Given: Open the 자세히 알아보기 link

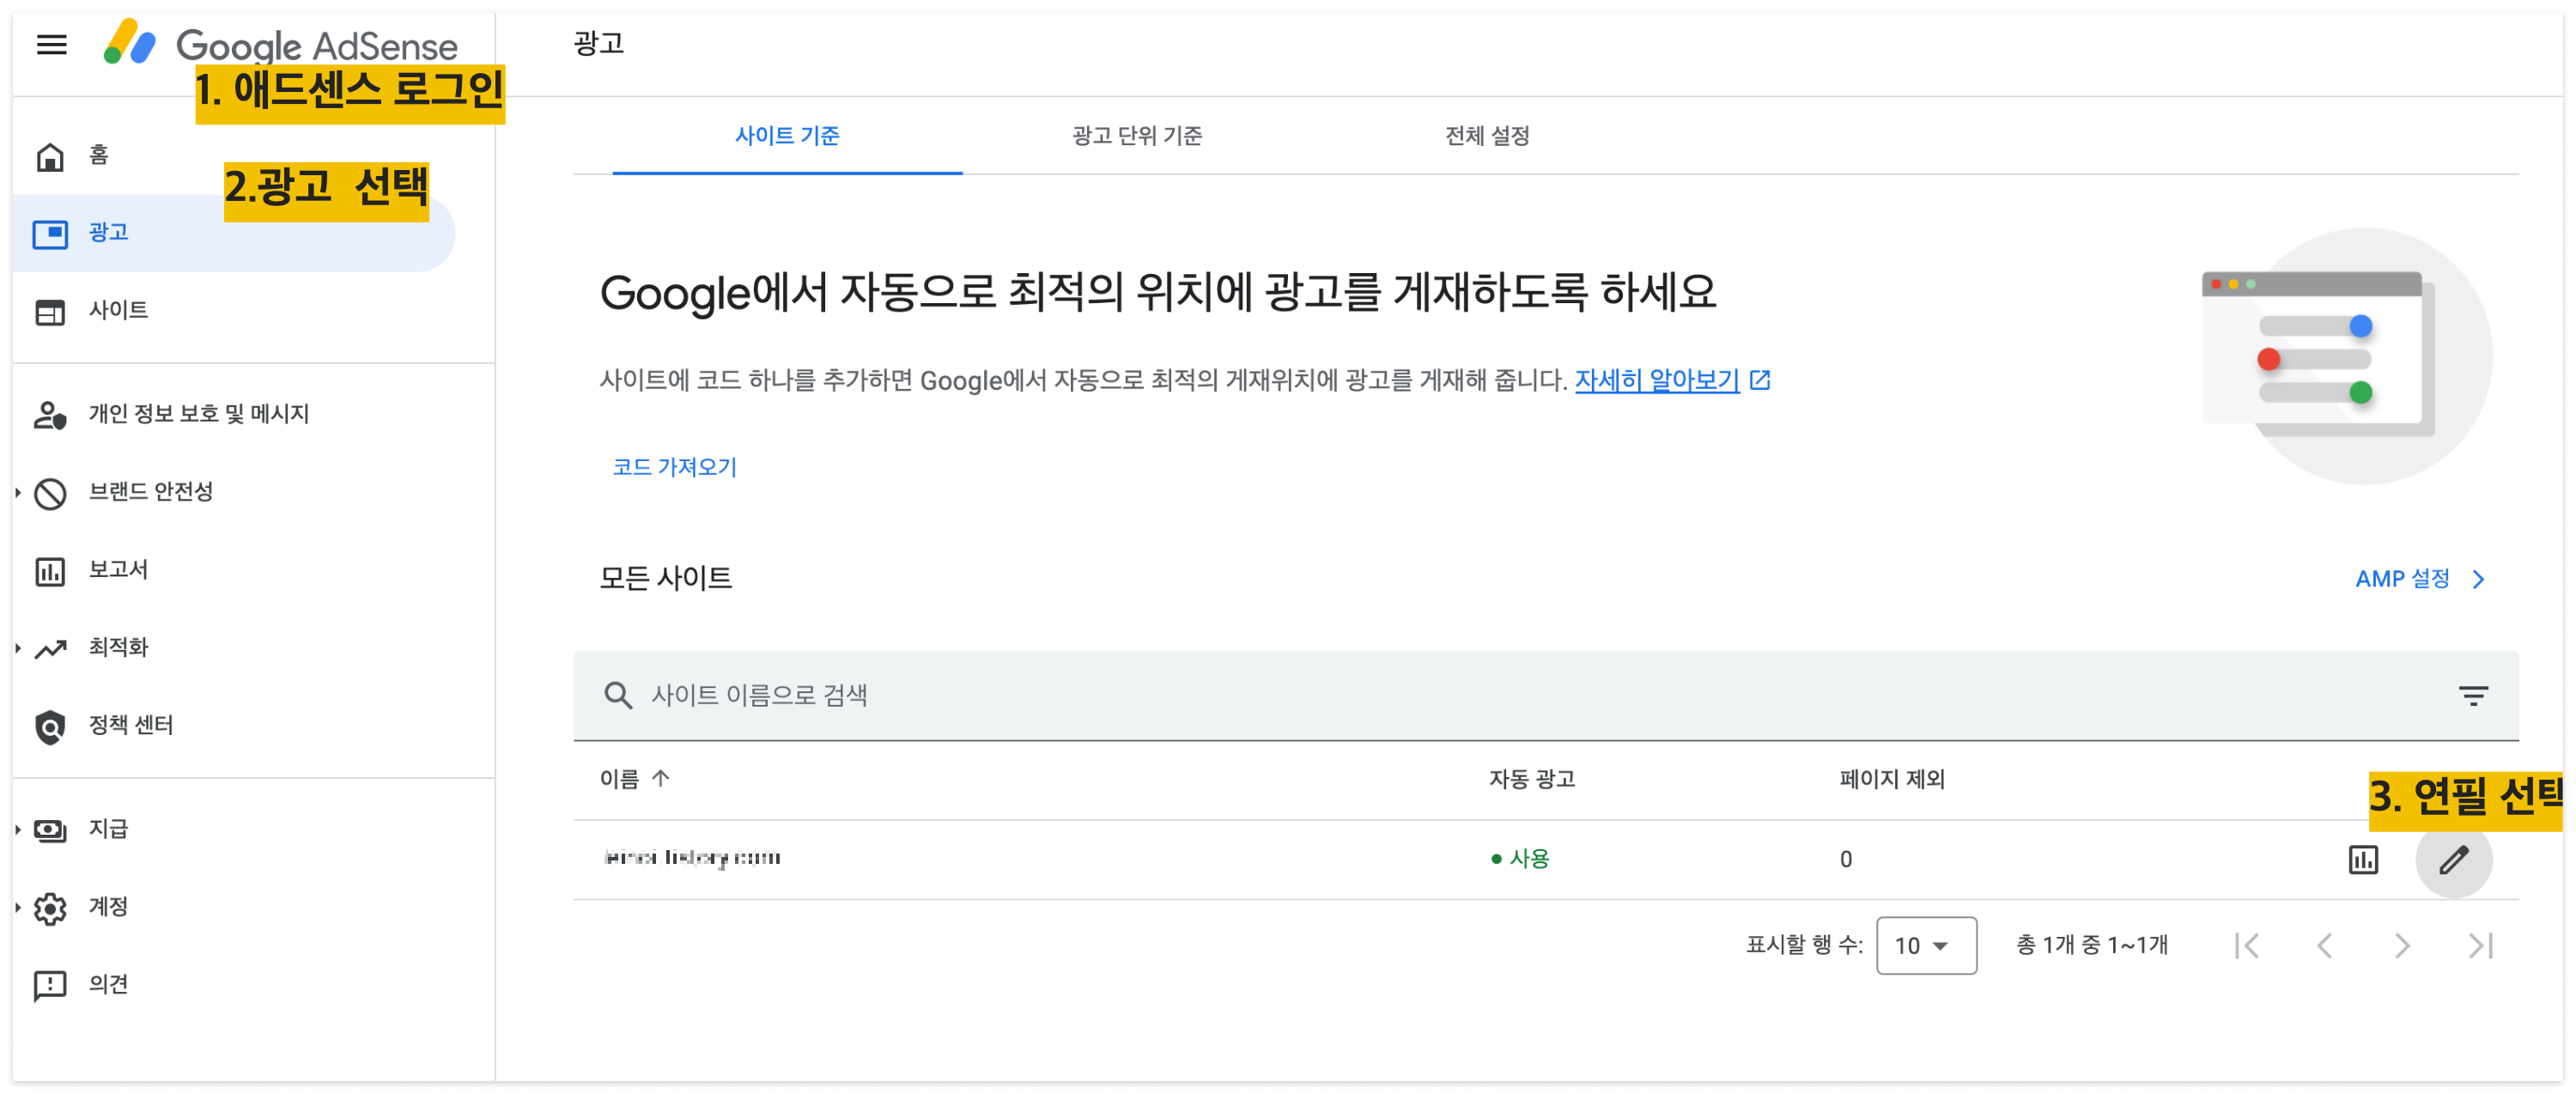Looking at the screenshot, I should point(1657,380).
